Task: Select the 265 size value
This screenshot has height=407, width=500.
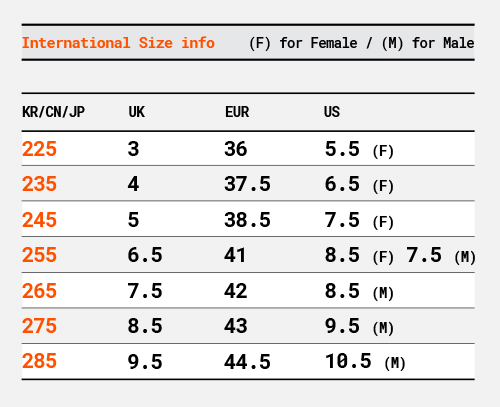Action: pyautogui.click(x=39, y=291)
